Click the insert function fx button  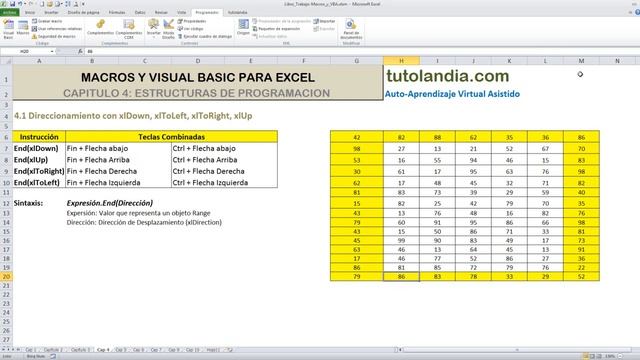[80, 51]
